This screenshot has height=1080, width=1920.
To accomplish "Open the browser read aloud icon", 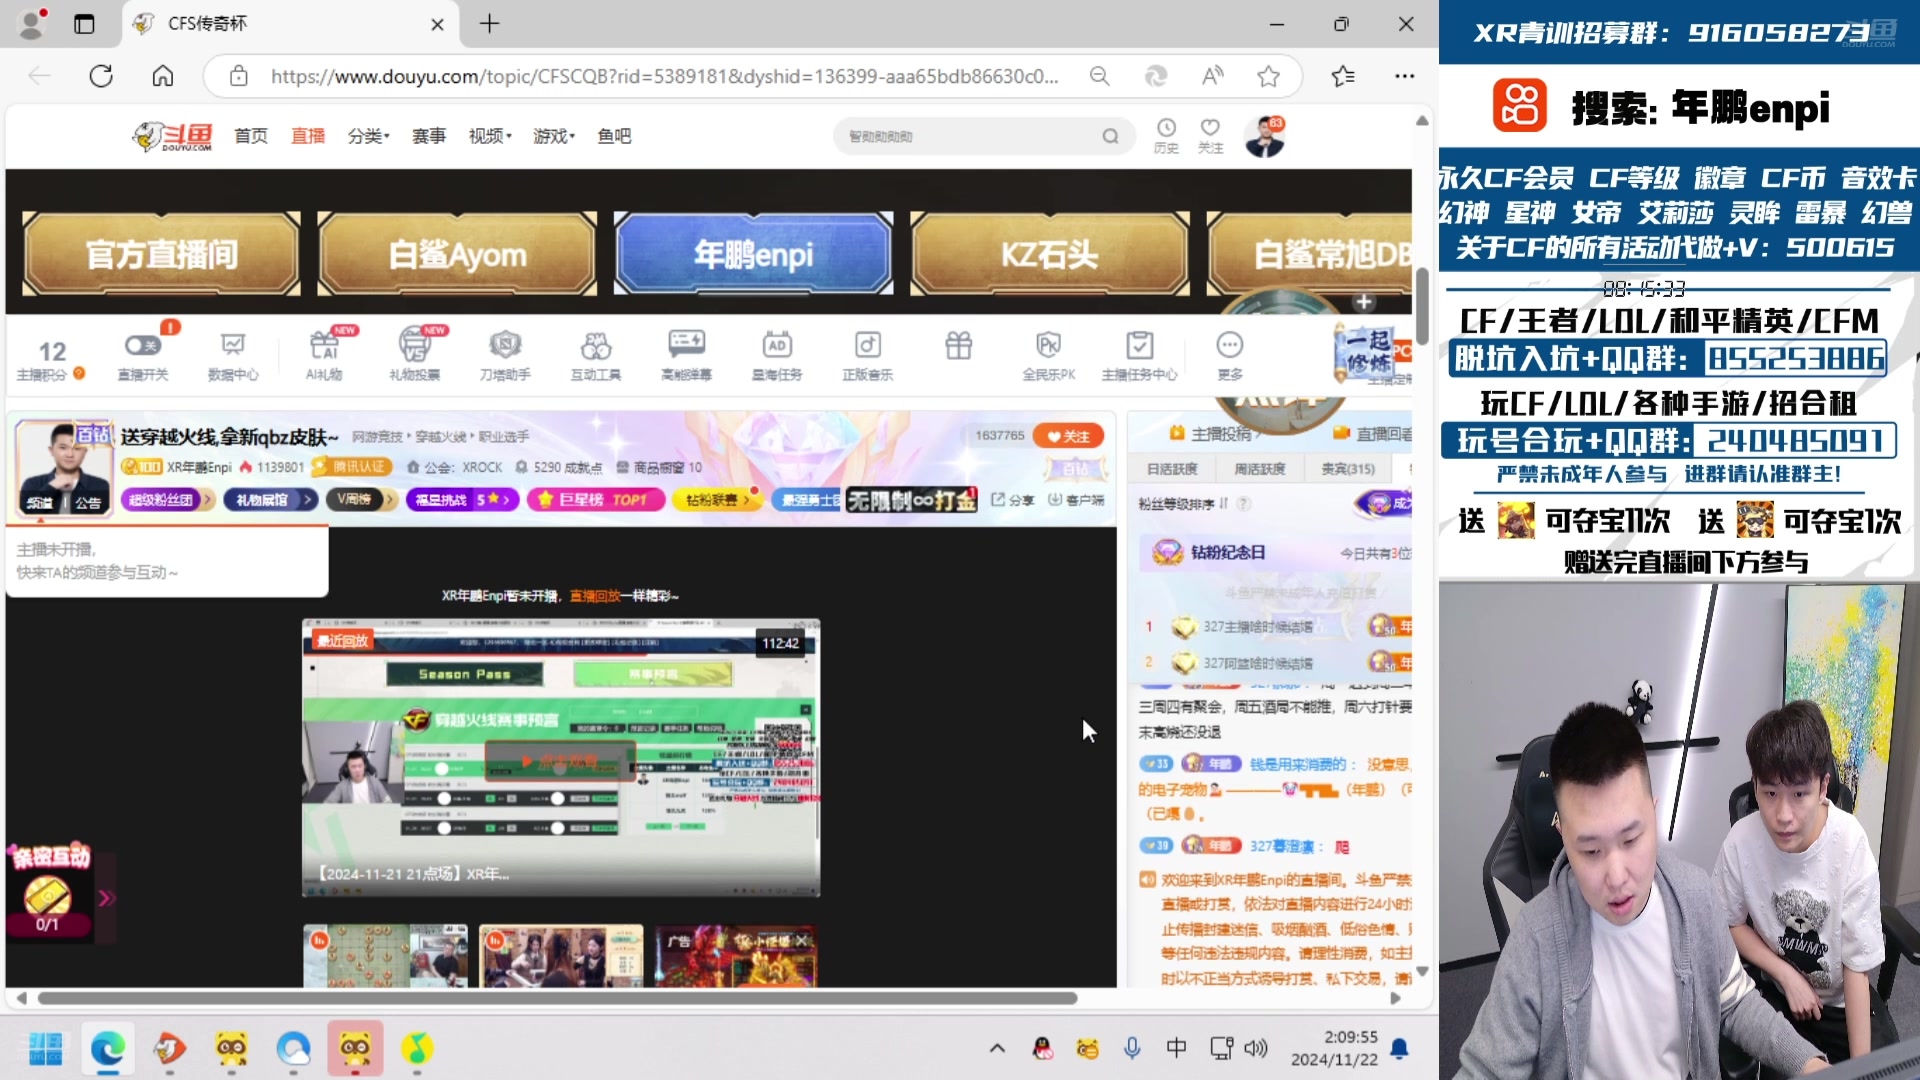I will 1212,76.
